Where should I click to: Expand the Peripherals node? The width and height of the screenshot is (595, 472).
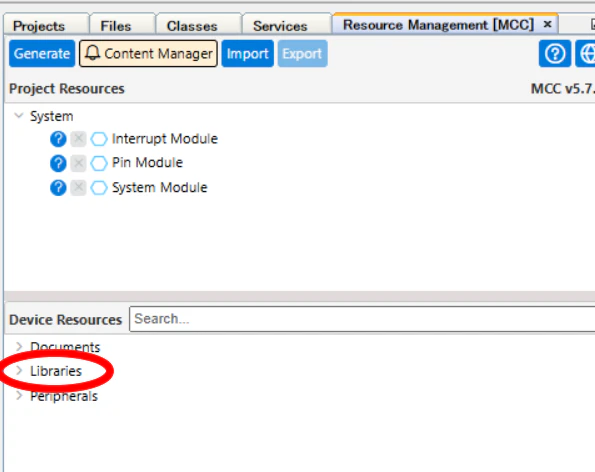tap(19, 395)
